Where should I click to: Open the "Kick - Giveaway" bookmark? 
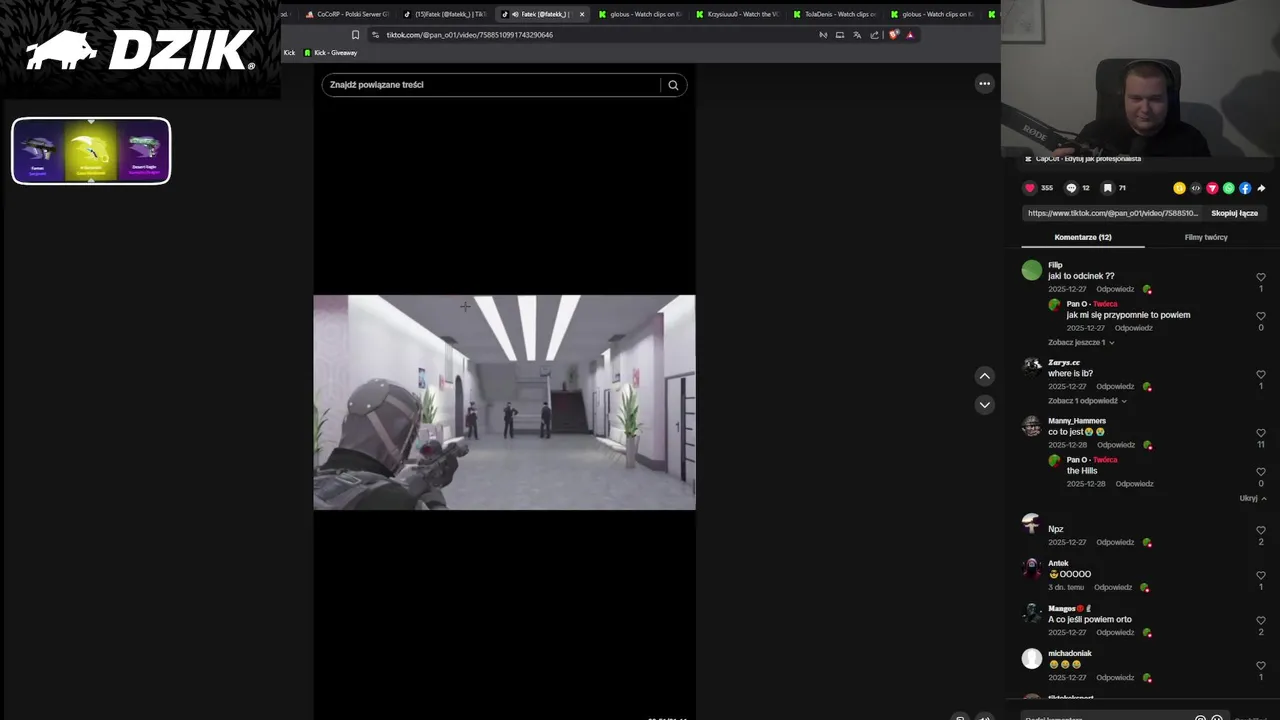click(330, 52)
